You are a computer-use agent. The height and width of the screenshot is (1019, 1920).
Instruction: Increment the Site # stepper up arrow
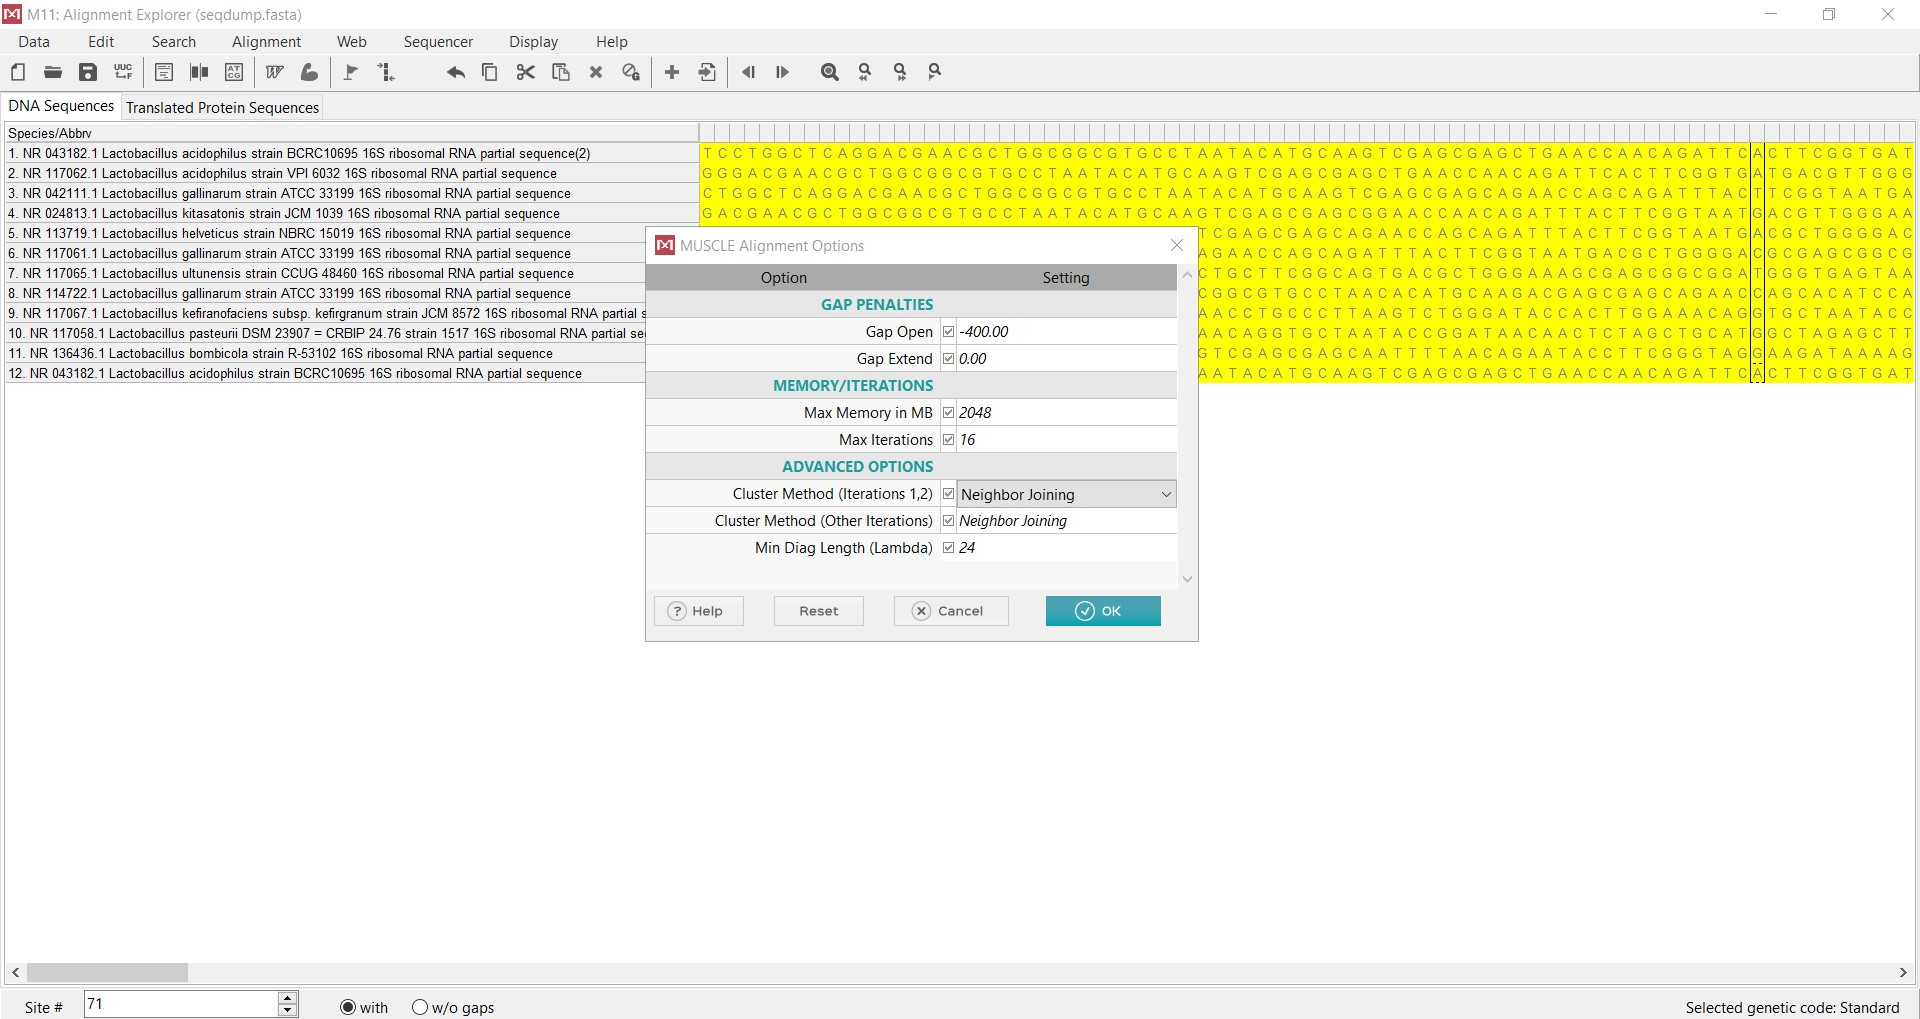(x=288, y=998)
